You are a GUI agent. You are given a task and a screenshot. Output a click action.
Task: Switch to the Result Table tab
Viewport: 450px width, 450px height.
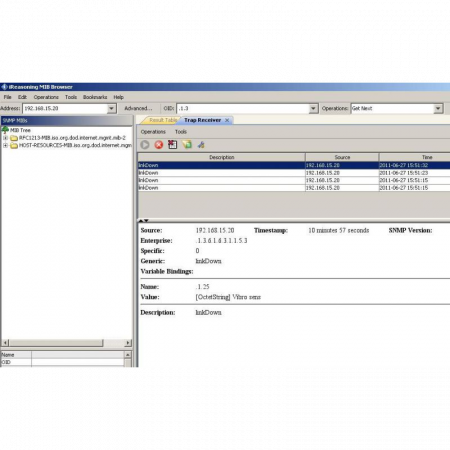coord(163,120)
